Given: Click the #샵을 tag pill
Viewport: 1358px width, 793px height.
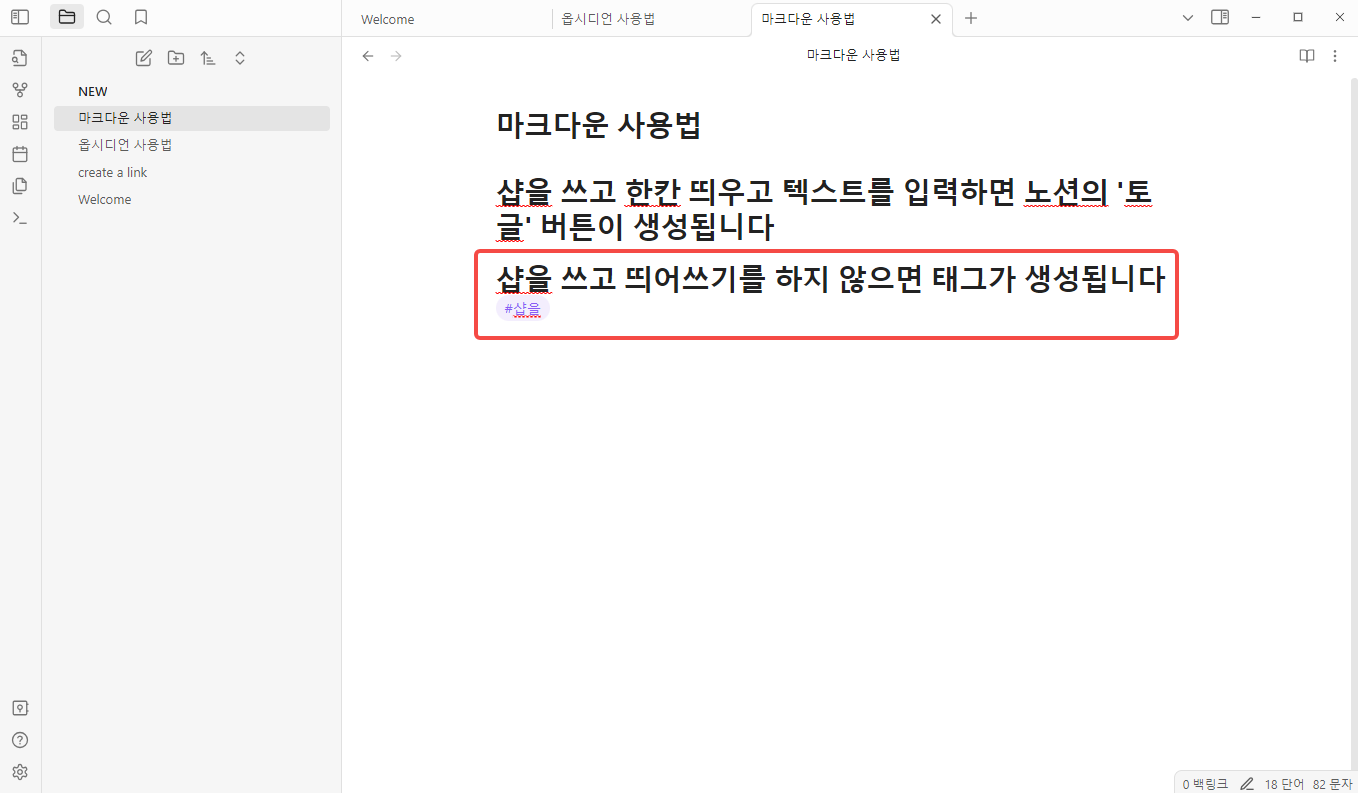Looking at the screenshot, I should point(523,309).
